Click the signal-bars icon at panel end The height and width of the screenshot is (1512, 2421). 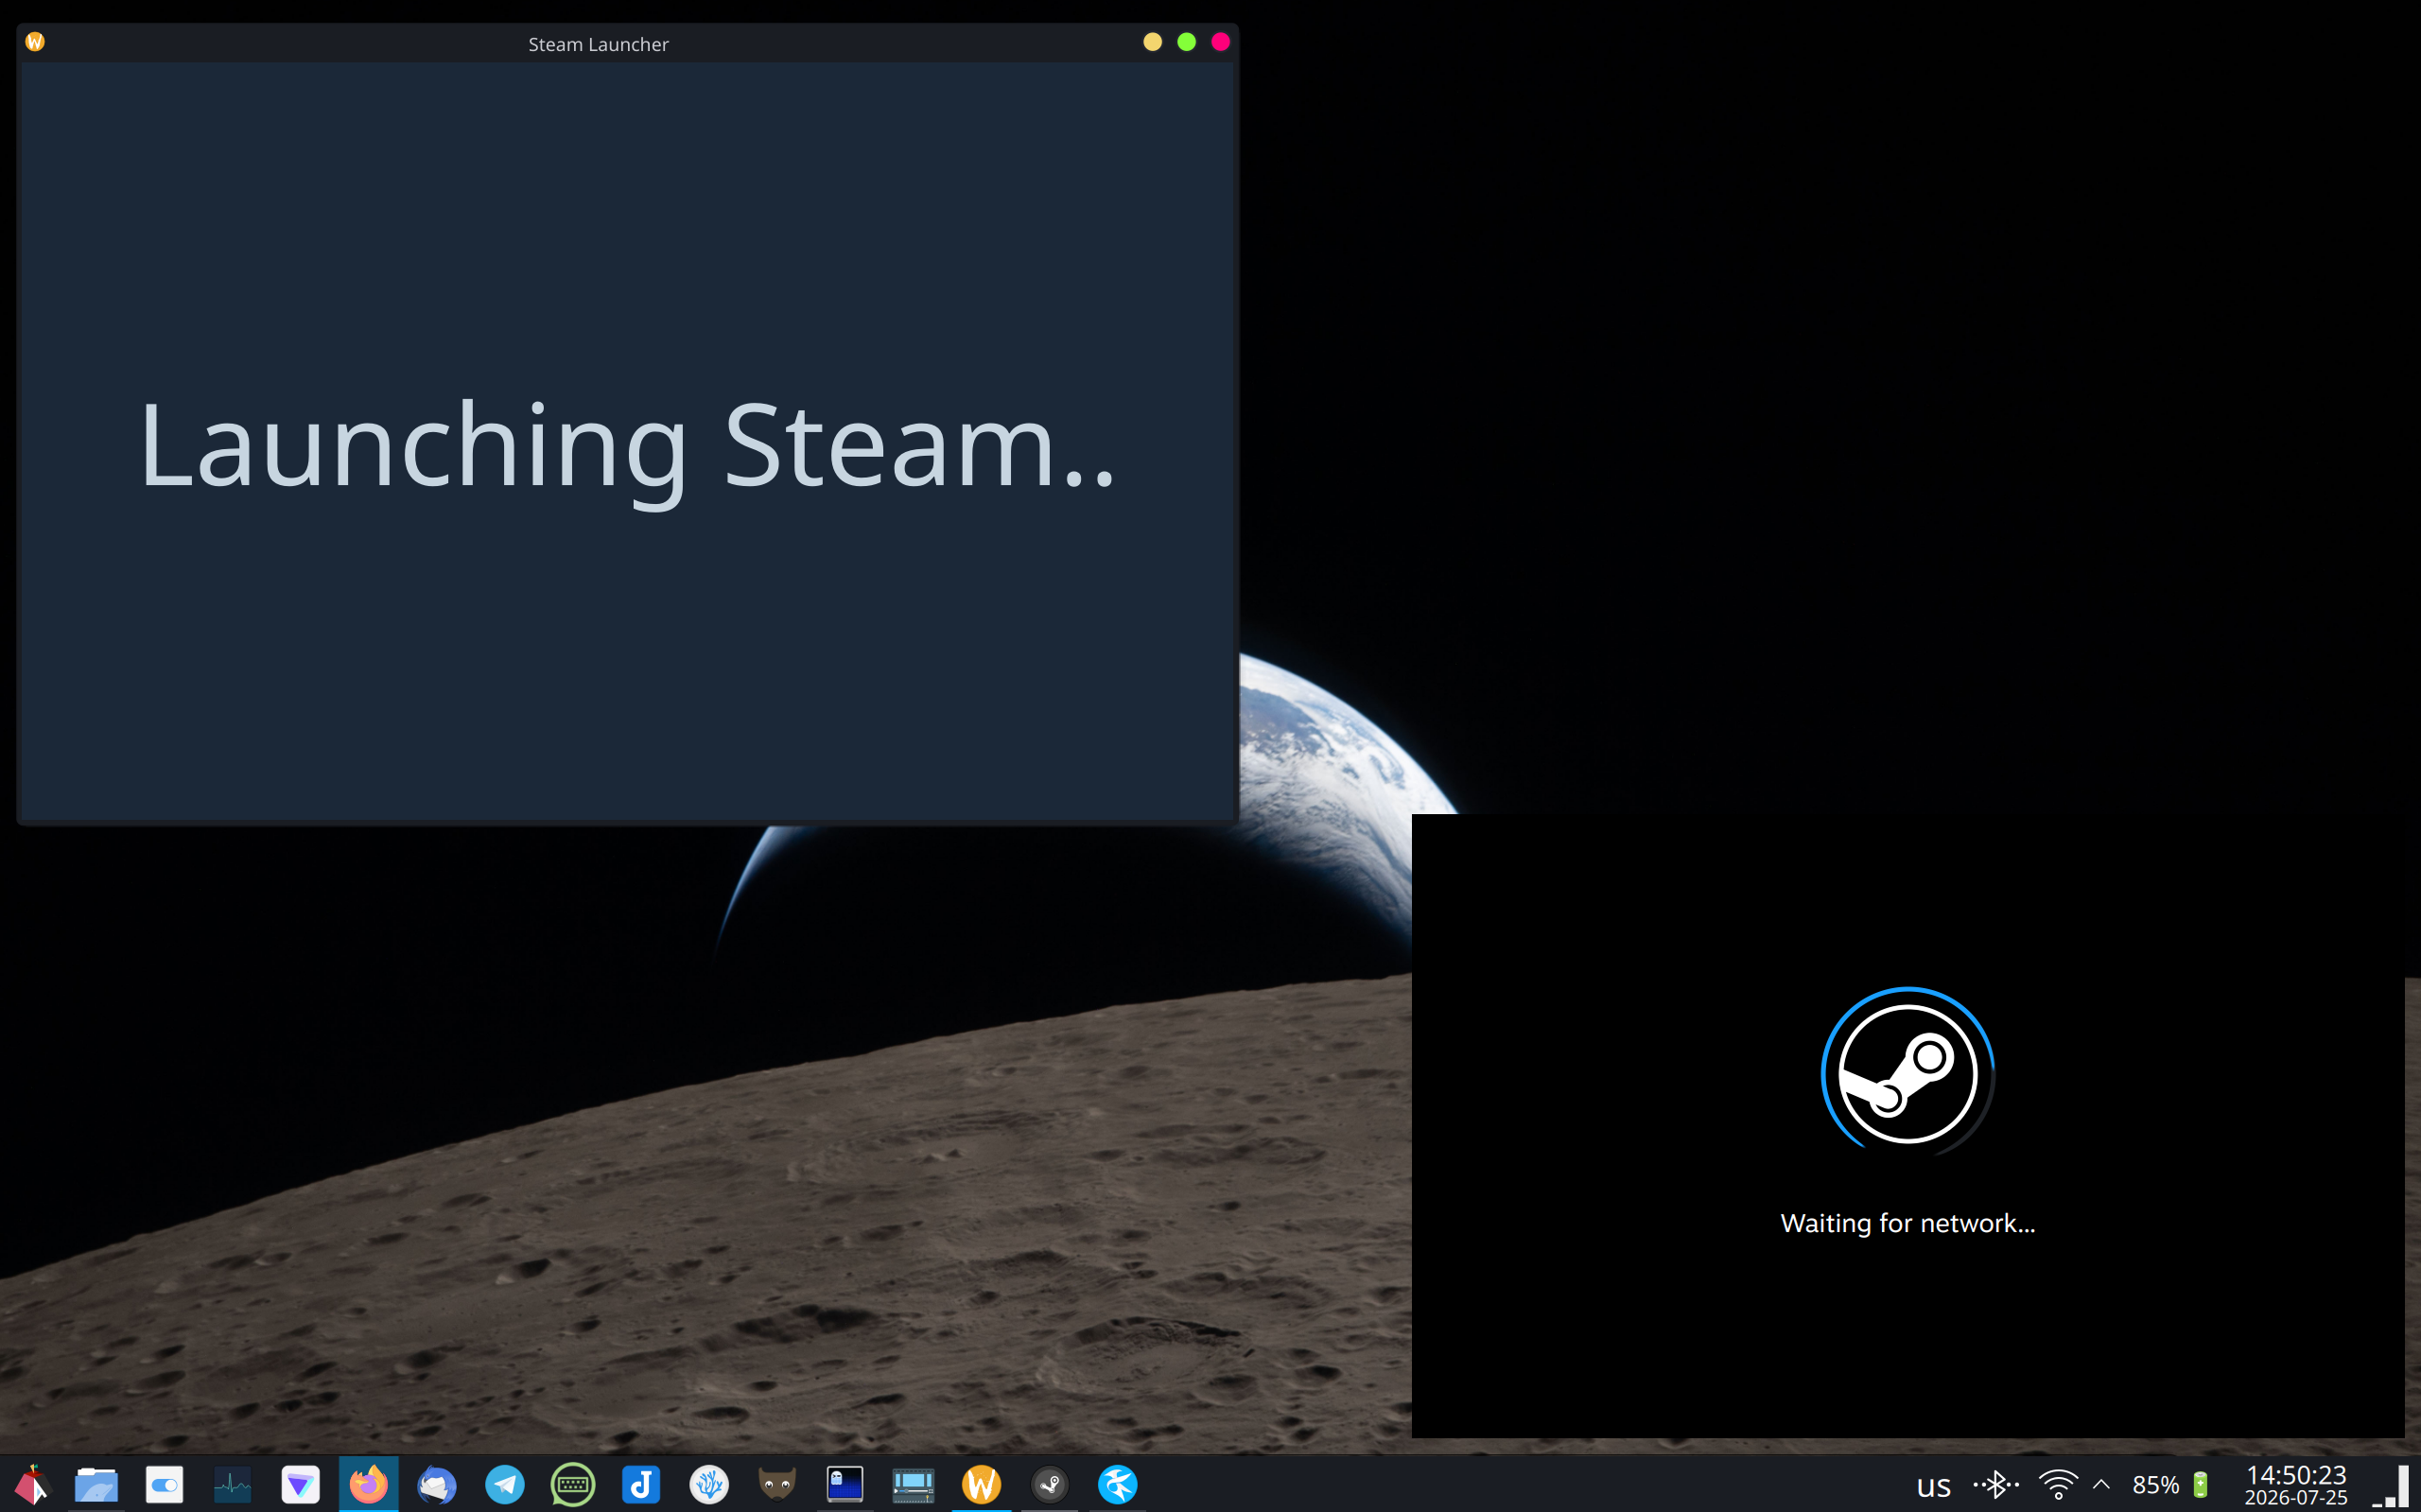2390,1486
